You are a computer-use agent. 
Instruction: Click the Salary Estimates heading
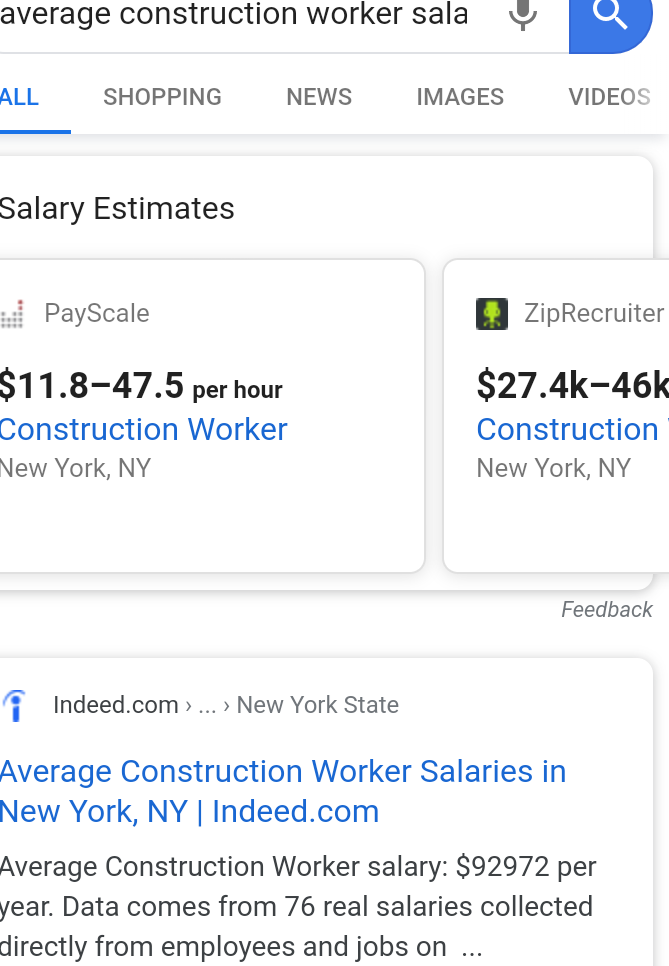coord(117,208)
